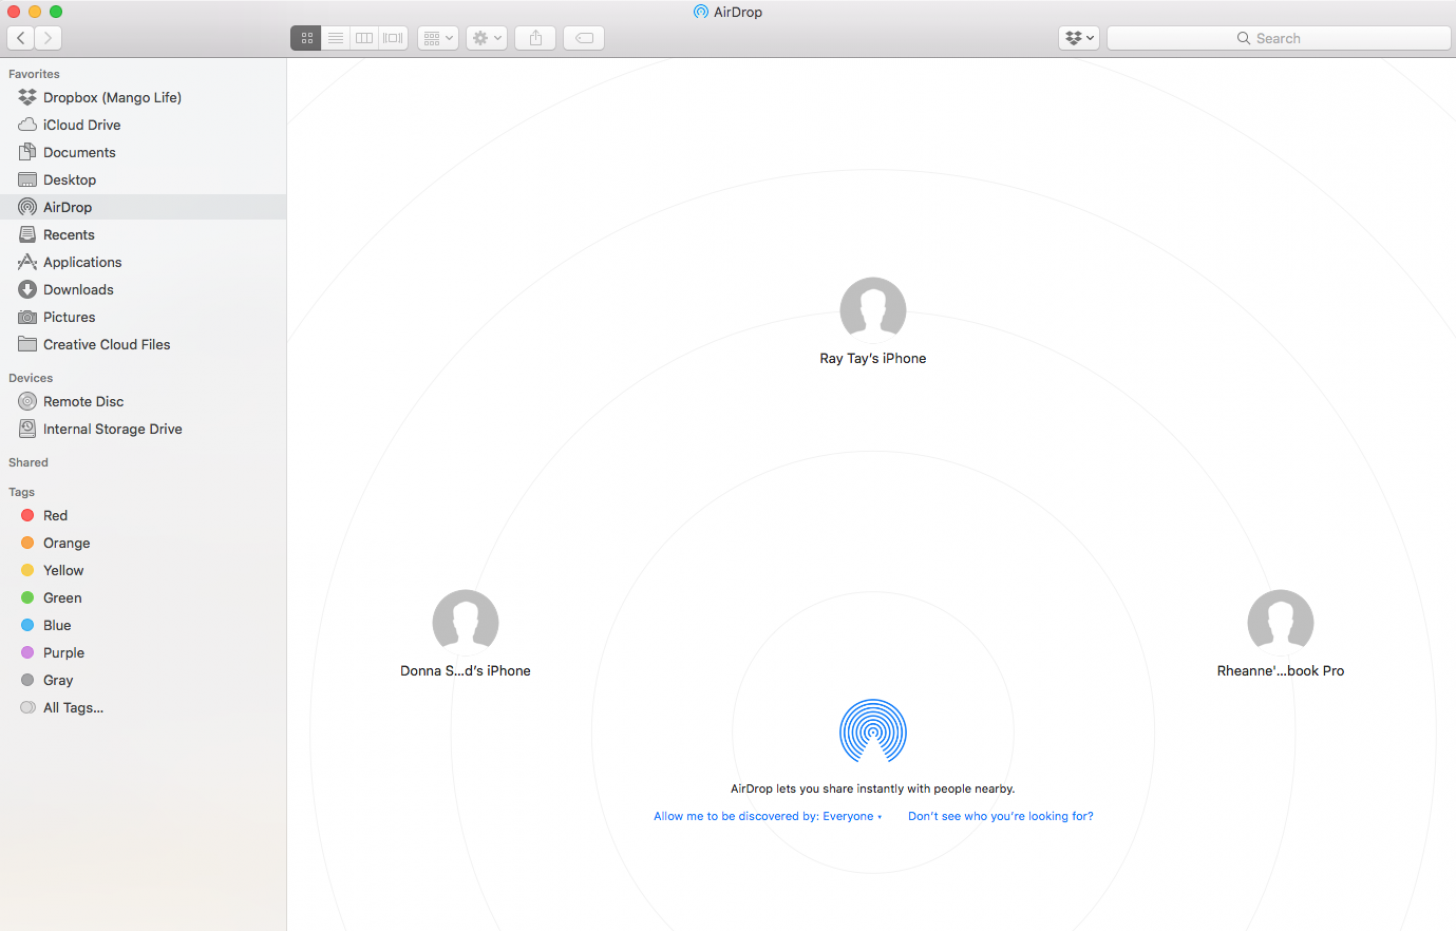Click the Share toolbar icon

click(x=535, y=38)
